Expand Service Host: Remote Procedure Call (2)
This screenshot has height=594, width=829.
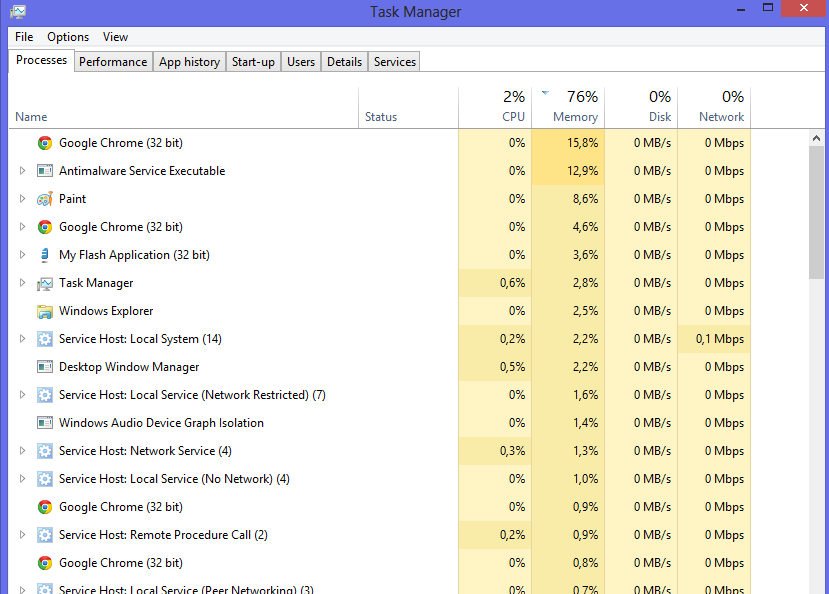tap(22, 535)
